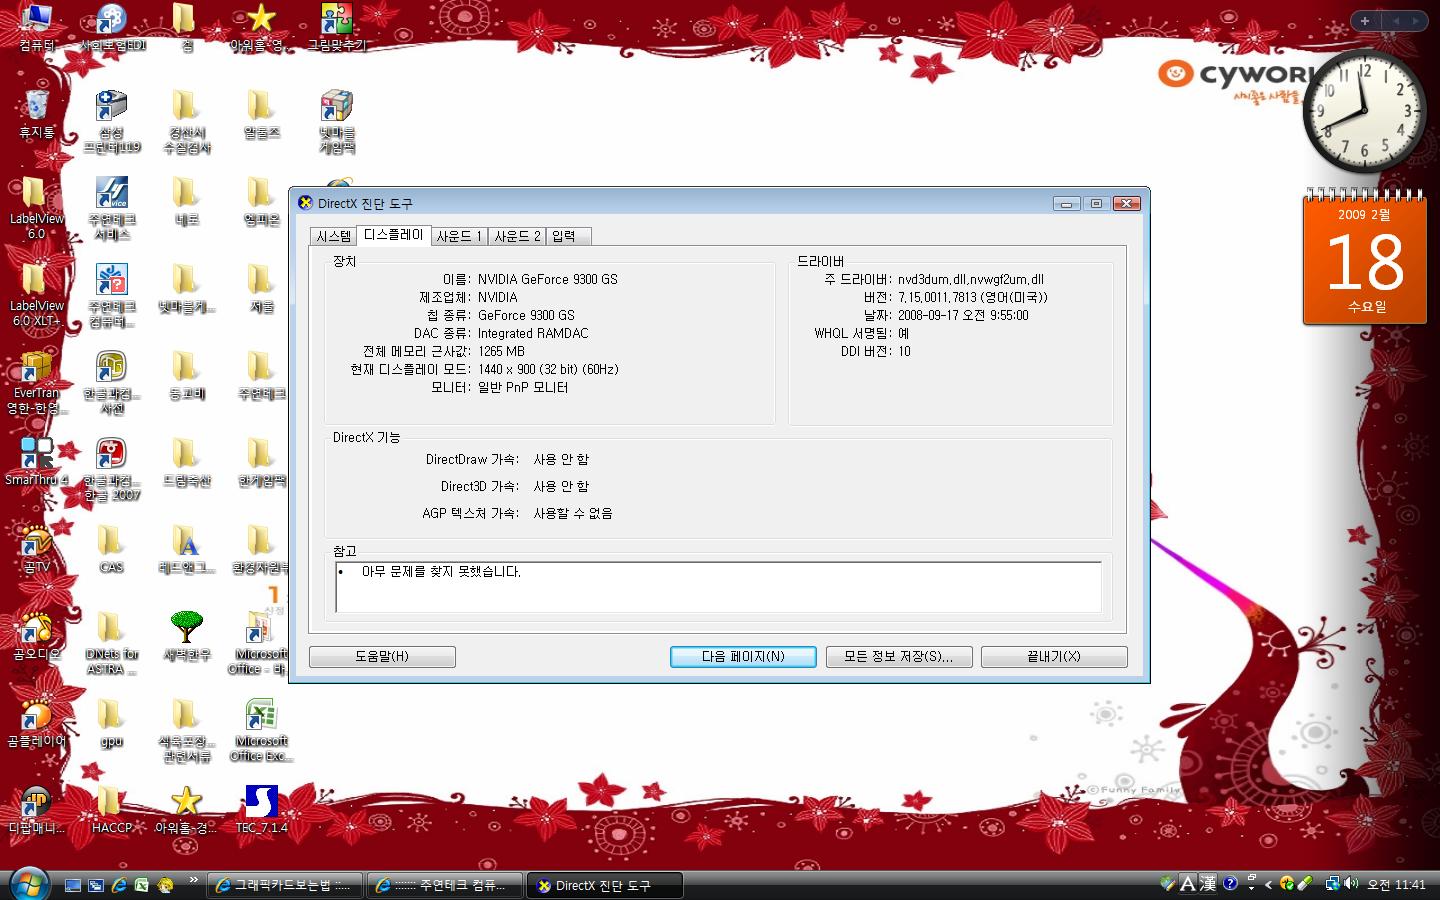Click the volume speaker tray icon
The width and height of the screenshot is (1440, 900).
1352,883
